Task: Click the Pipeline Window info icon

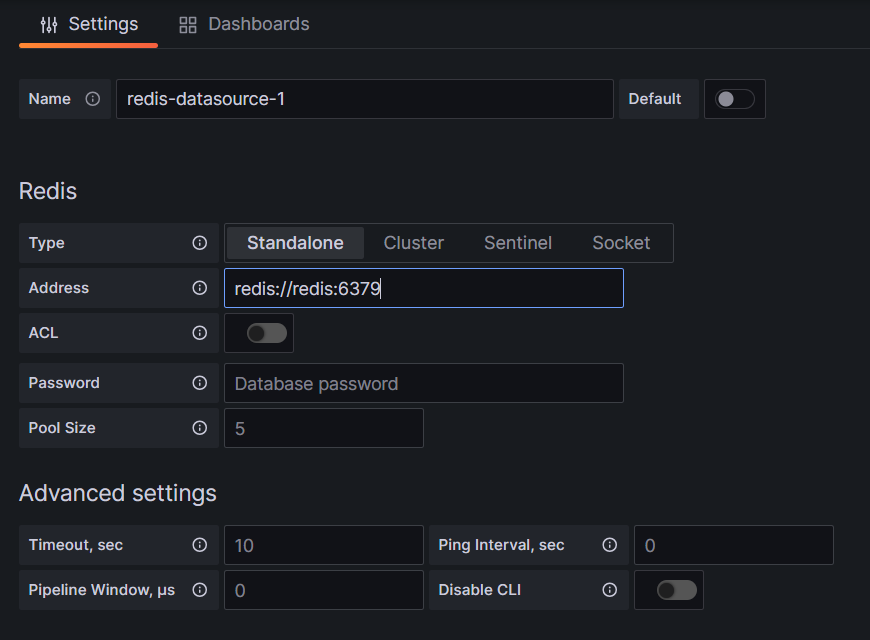Action: point(199,590)
